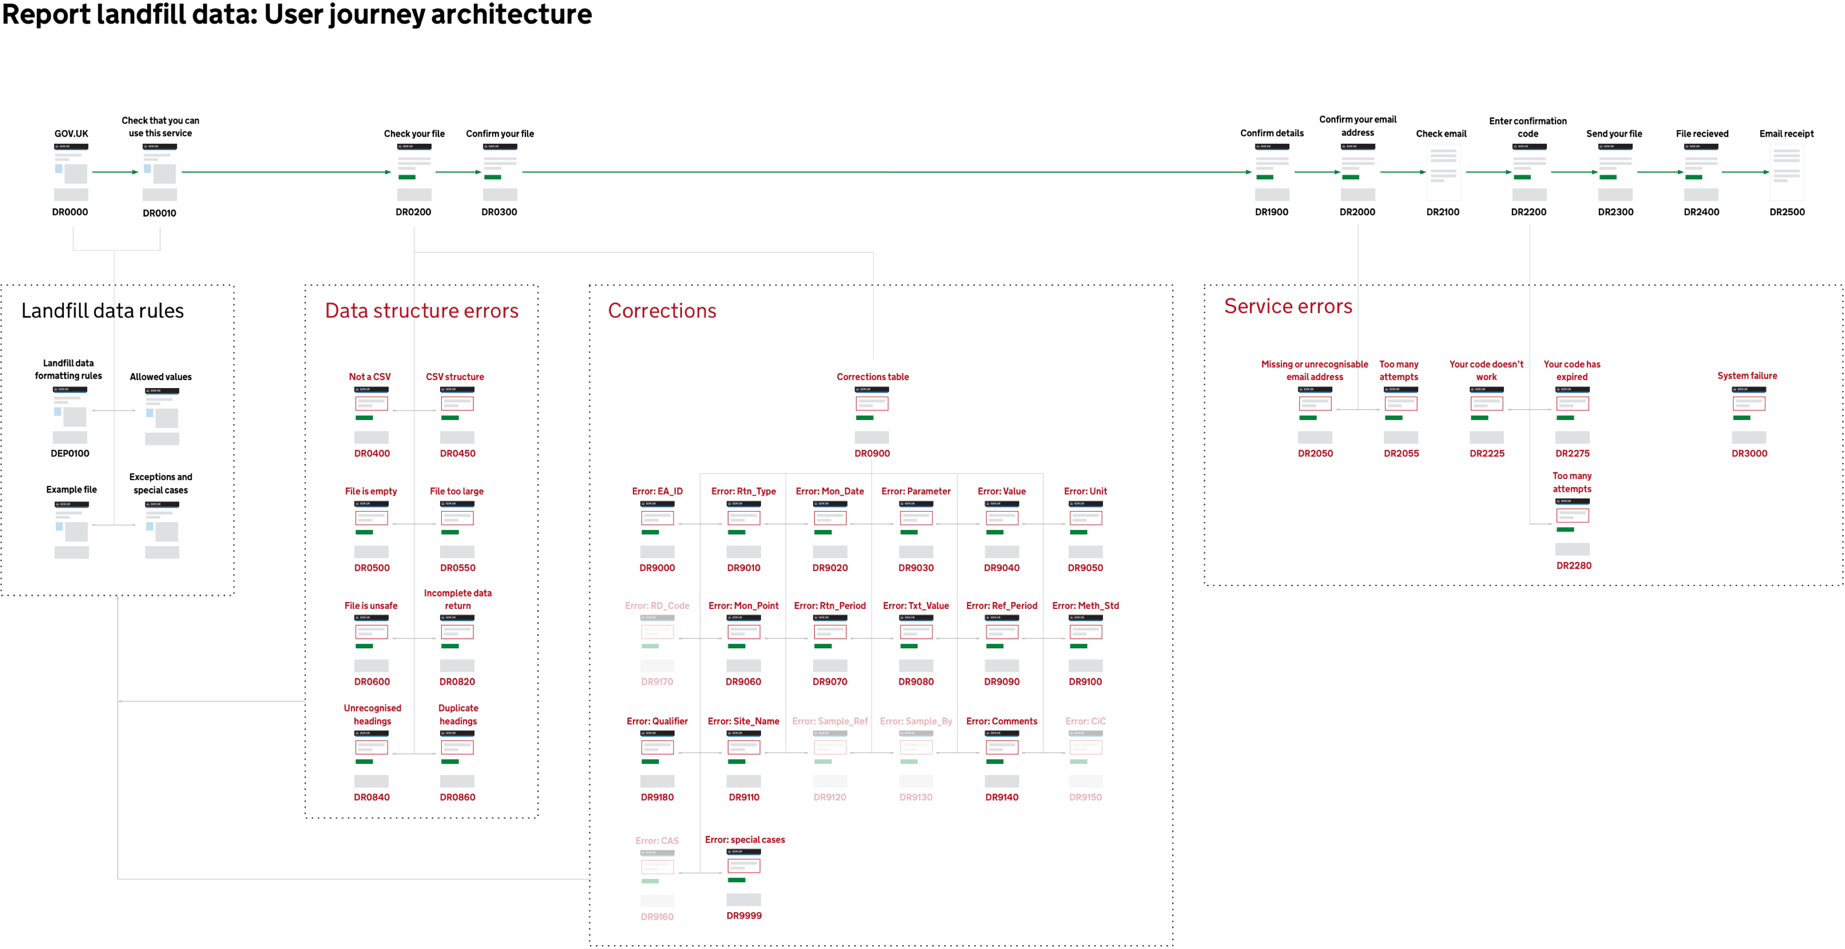Open the Too many attempts DR2055 thumbnail
This screenshot has height=949, width=1845.
coord(1400,415)
